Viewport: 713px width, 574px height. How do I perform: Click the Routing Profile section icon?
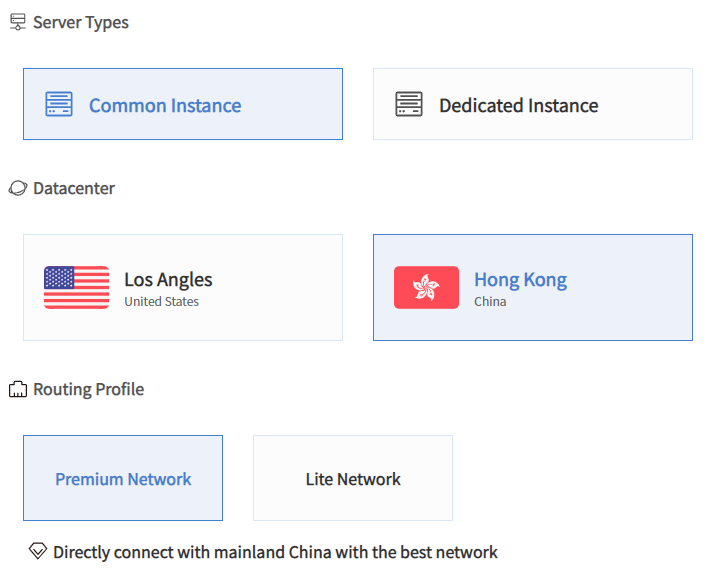[17, 389]
